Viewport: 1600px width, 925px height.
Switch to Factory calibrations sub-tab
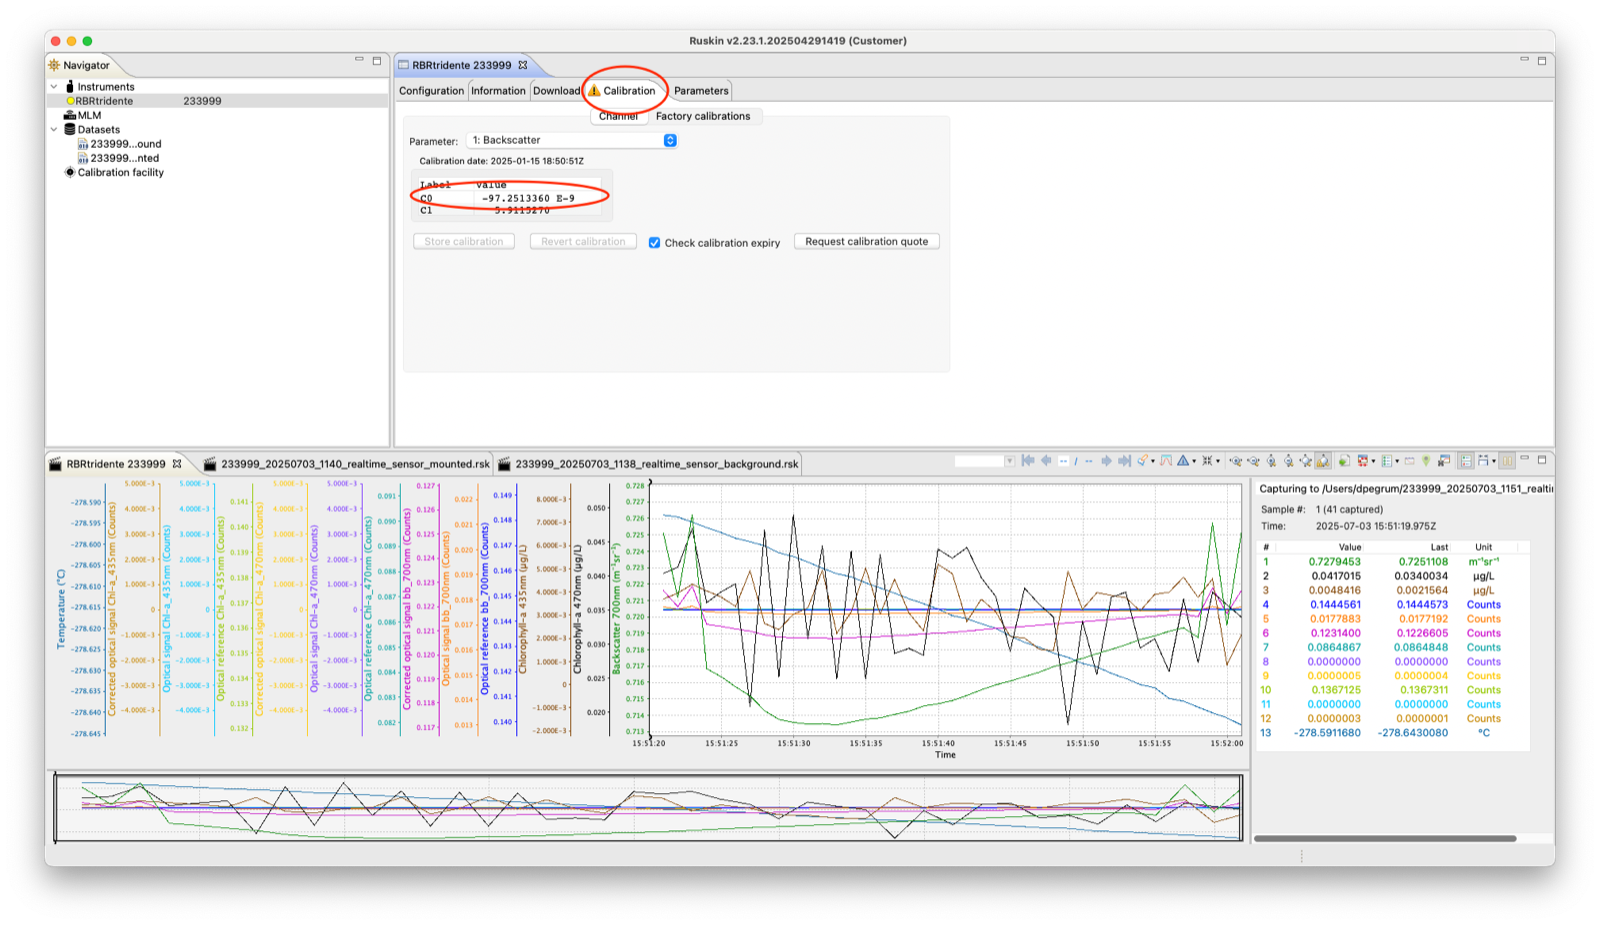(703, 116)
